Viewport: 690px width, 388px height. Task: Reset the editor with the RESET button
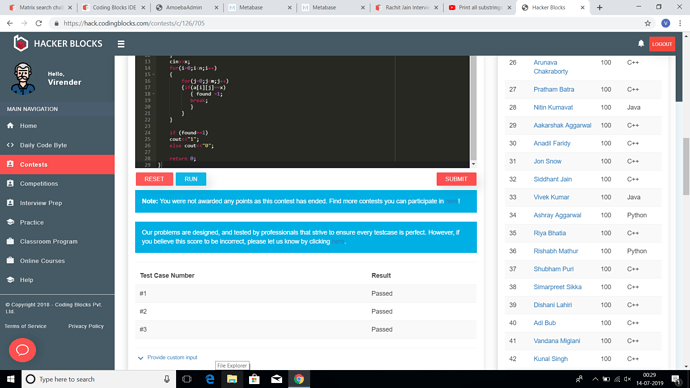[154, 179]
